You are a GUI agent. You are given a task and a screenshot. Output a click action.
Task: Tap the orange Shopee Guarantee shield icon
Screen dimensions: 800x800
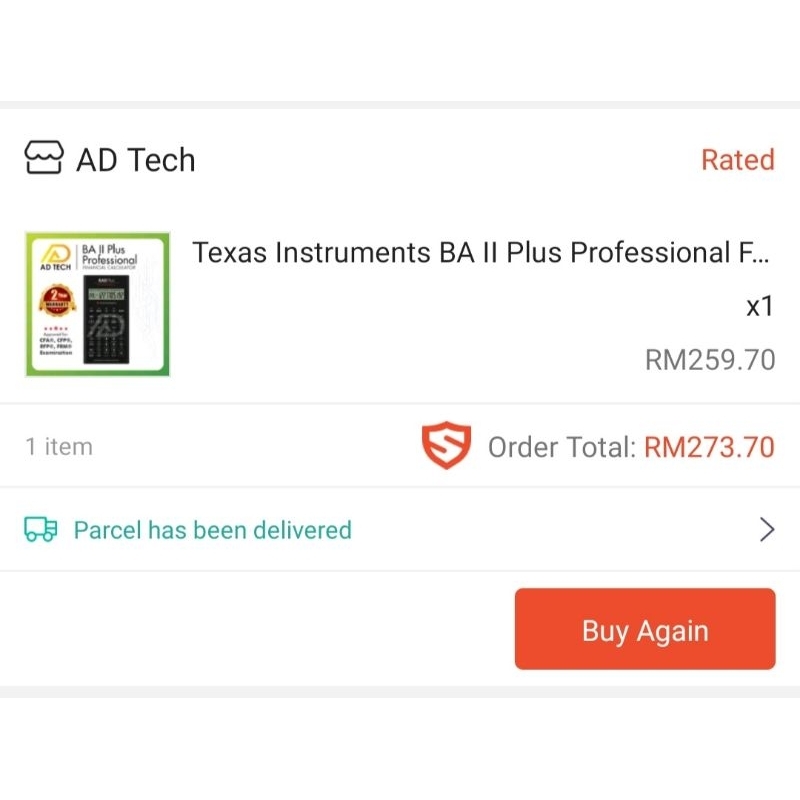(446, 447)
